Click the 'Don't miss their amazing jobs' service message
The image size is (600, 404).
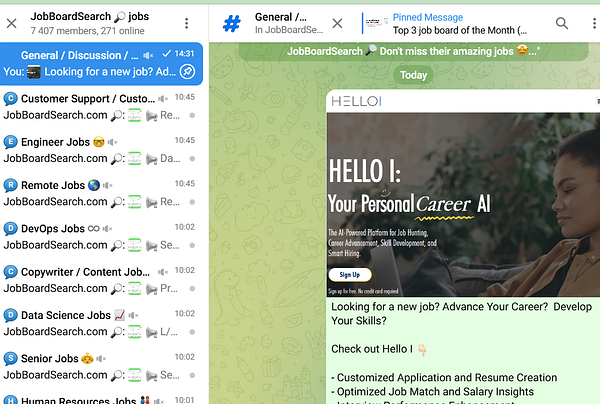(413, 51)
